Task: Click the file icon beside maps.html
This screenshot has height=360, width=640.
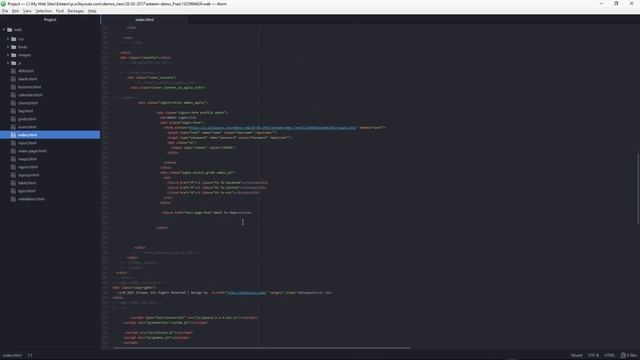Action: pos(13,159)
